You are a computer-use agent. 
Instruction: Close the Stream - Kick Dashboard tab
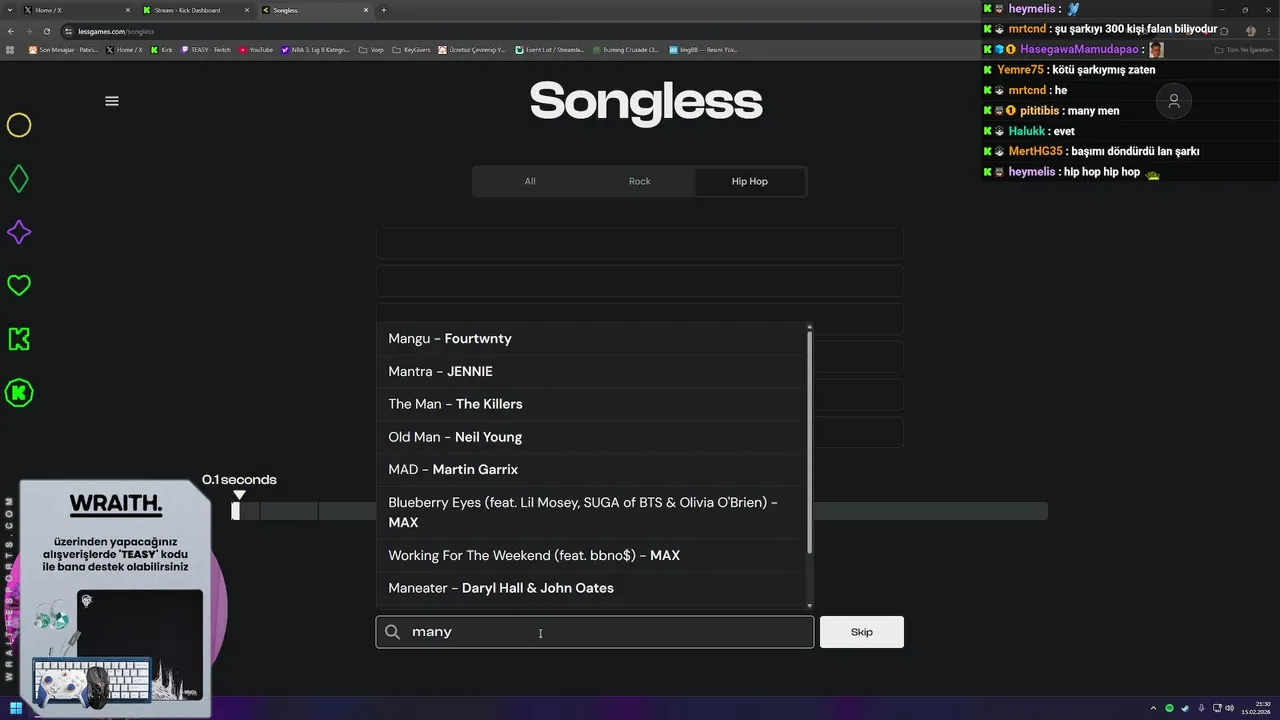(247, 10)
